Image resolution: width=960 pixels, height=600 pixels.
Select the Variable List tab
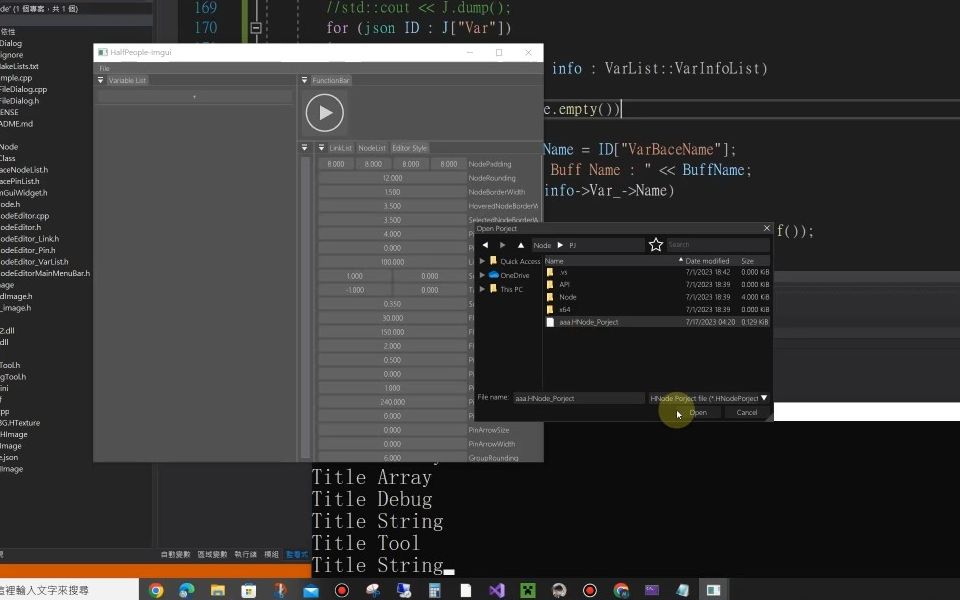(127, 80)
